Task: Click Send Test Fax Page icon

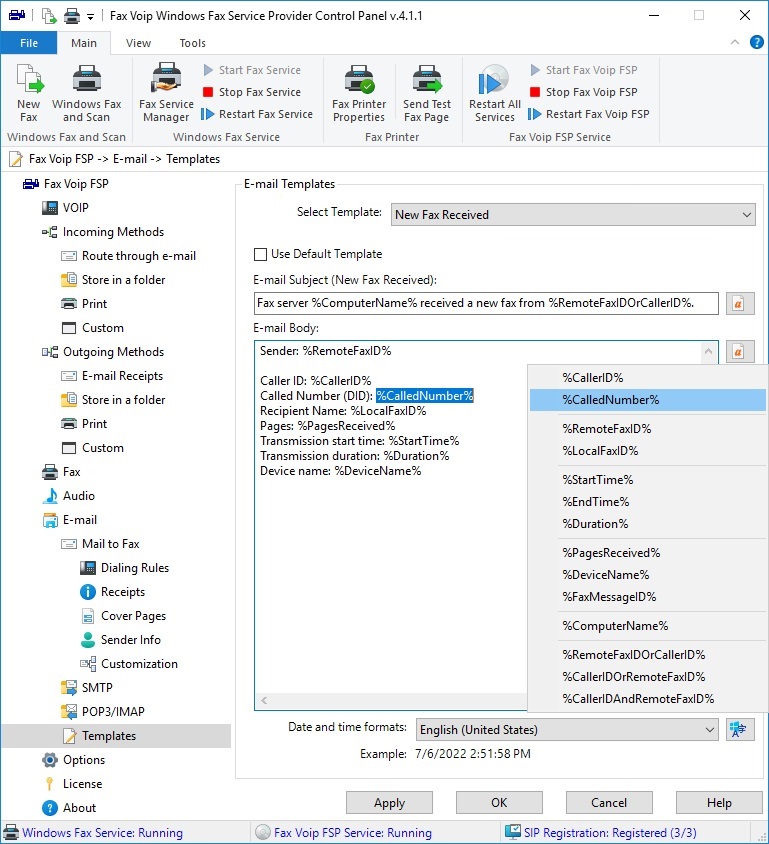Action: click(x=427, y=93)
